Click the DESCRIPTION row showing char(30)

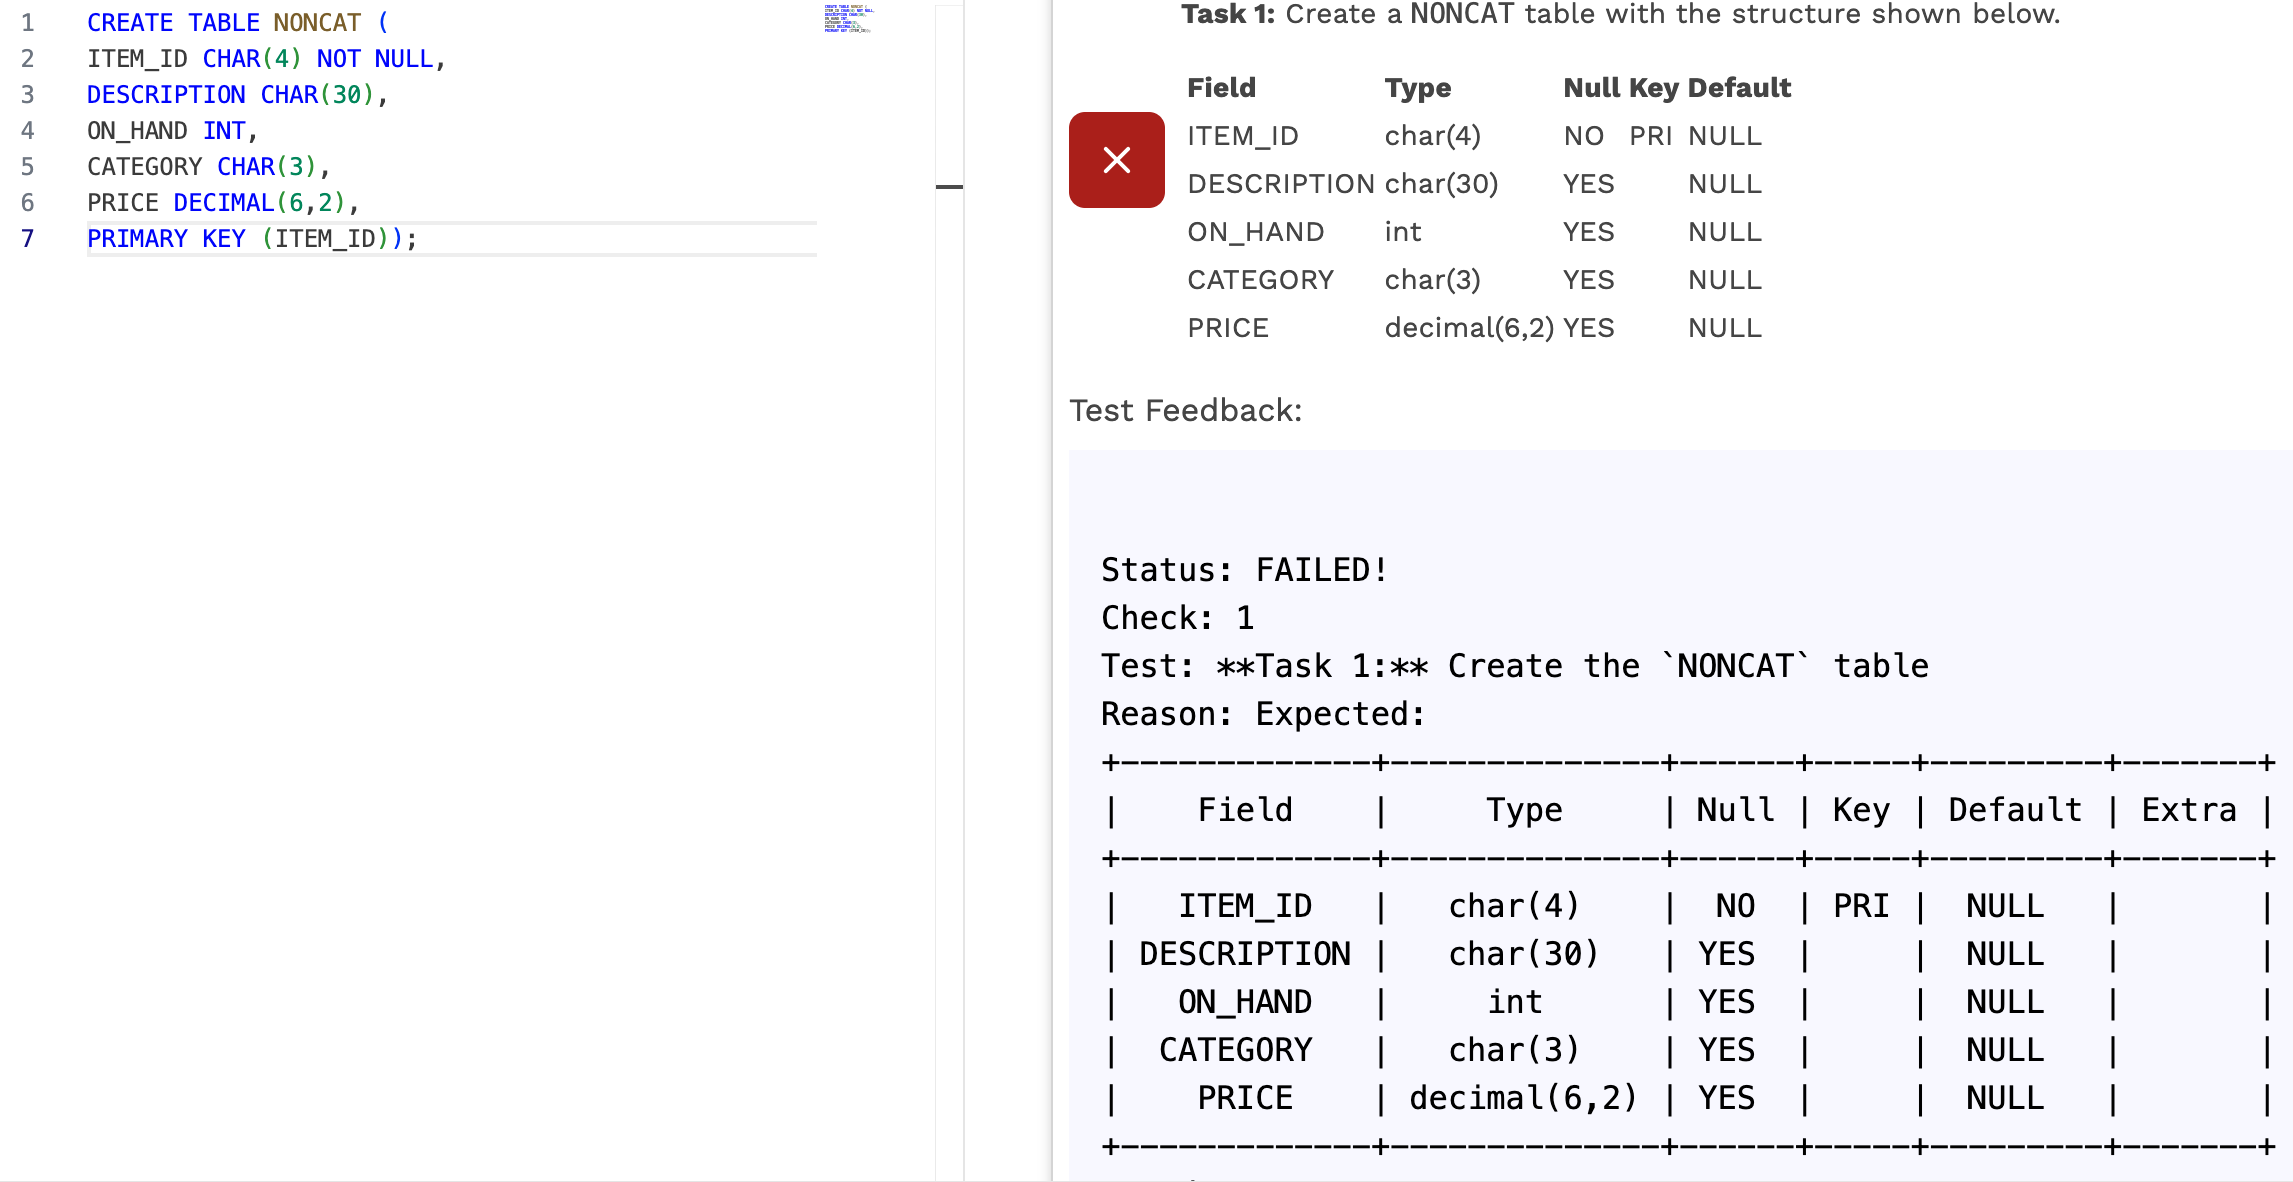1281,183
